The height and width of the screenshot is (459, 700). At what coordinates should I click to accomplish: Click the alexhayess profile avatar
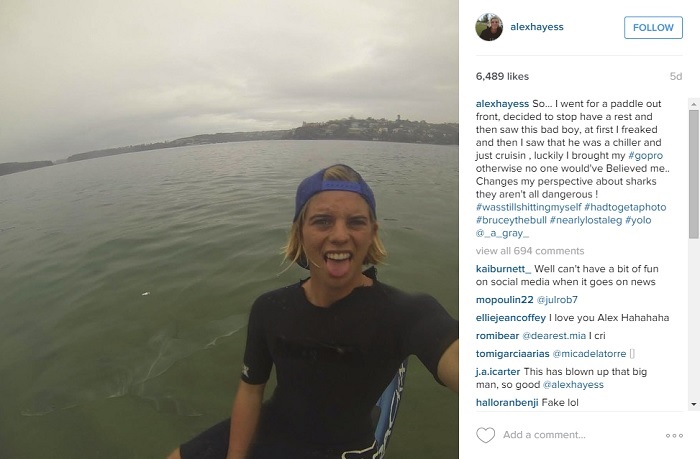(x=489, y=27)
